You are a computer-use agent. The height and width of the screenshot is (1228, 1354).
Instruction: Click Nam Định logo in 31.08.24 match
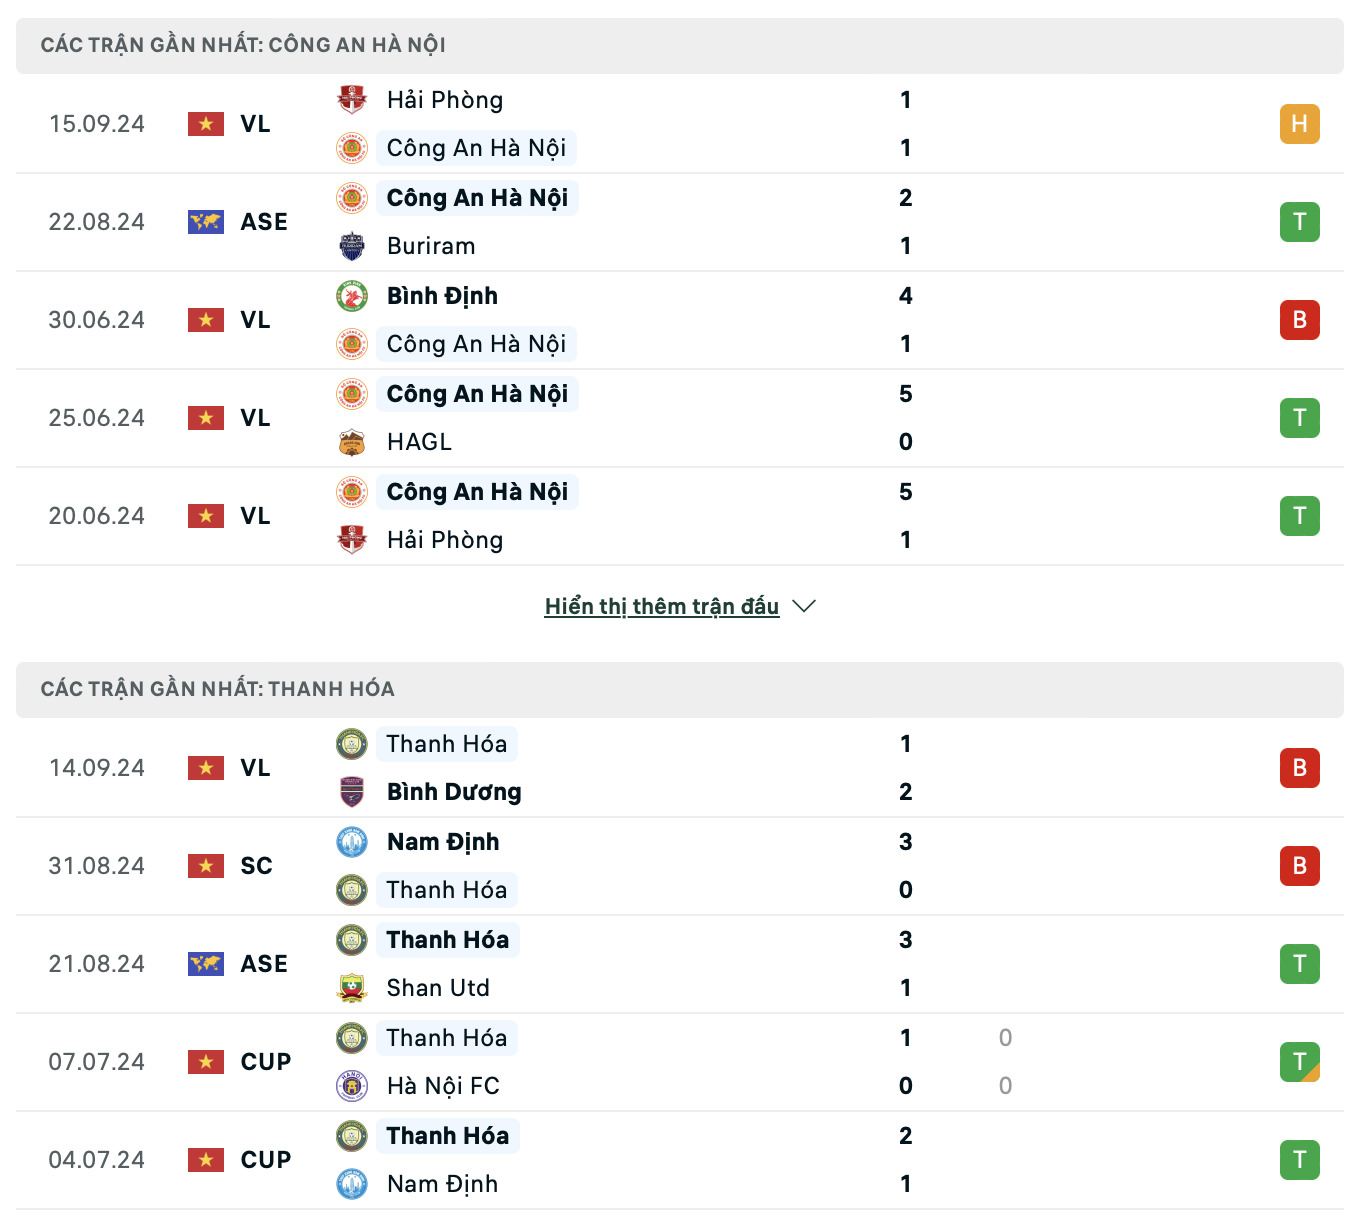point(352,842)
